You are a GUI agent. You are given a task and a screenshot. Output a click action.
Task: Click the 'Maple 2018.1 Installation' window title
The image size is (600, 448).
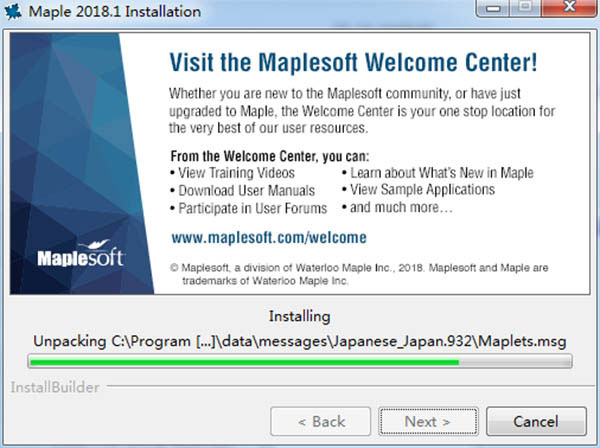click(x=115, y=11)
